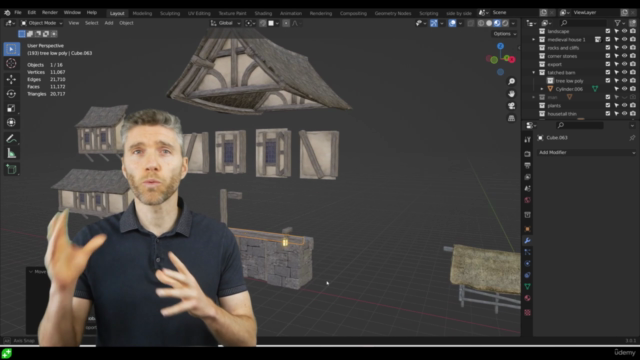
Task: Click the pan view hand icon
Action: (x=511, y=94)
